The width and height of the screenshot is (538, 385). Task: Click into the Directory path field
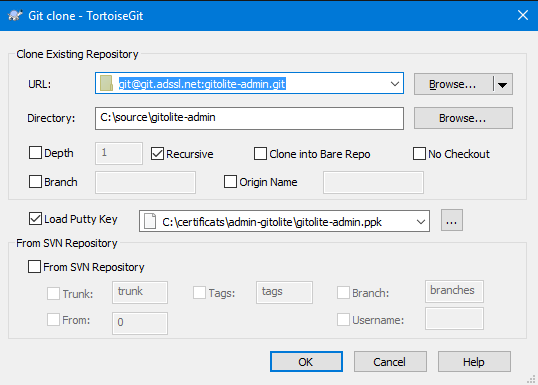pos(249,118)
